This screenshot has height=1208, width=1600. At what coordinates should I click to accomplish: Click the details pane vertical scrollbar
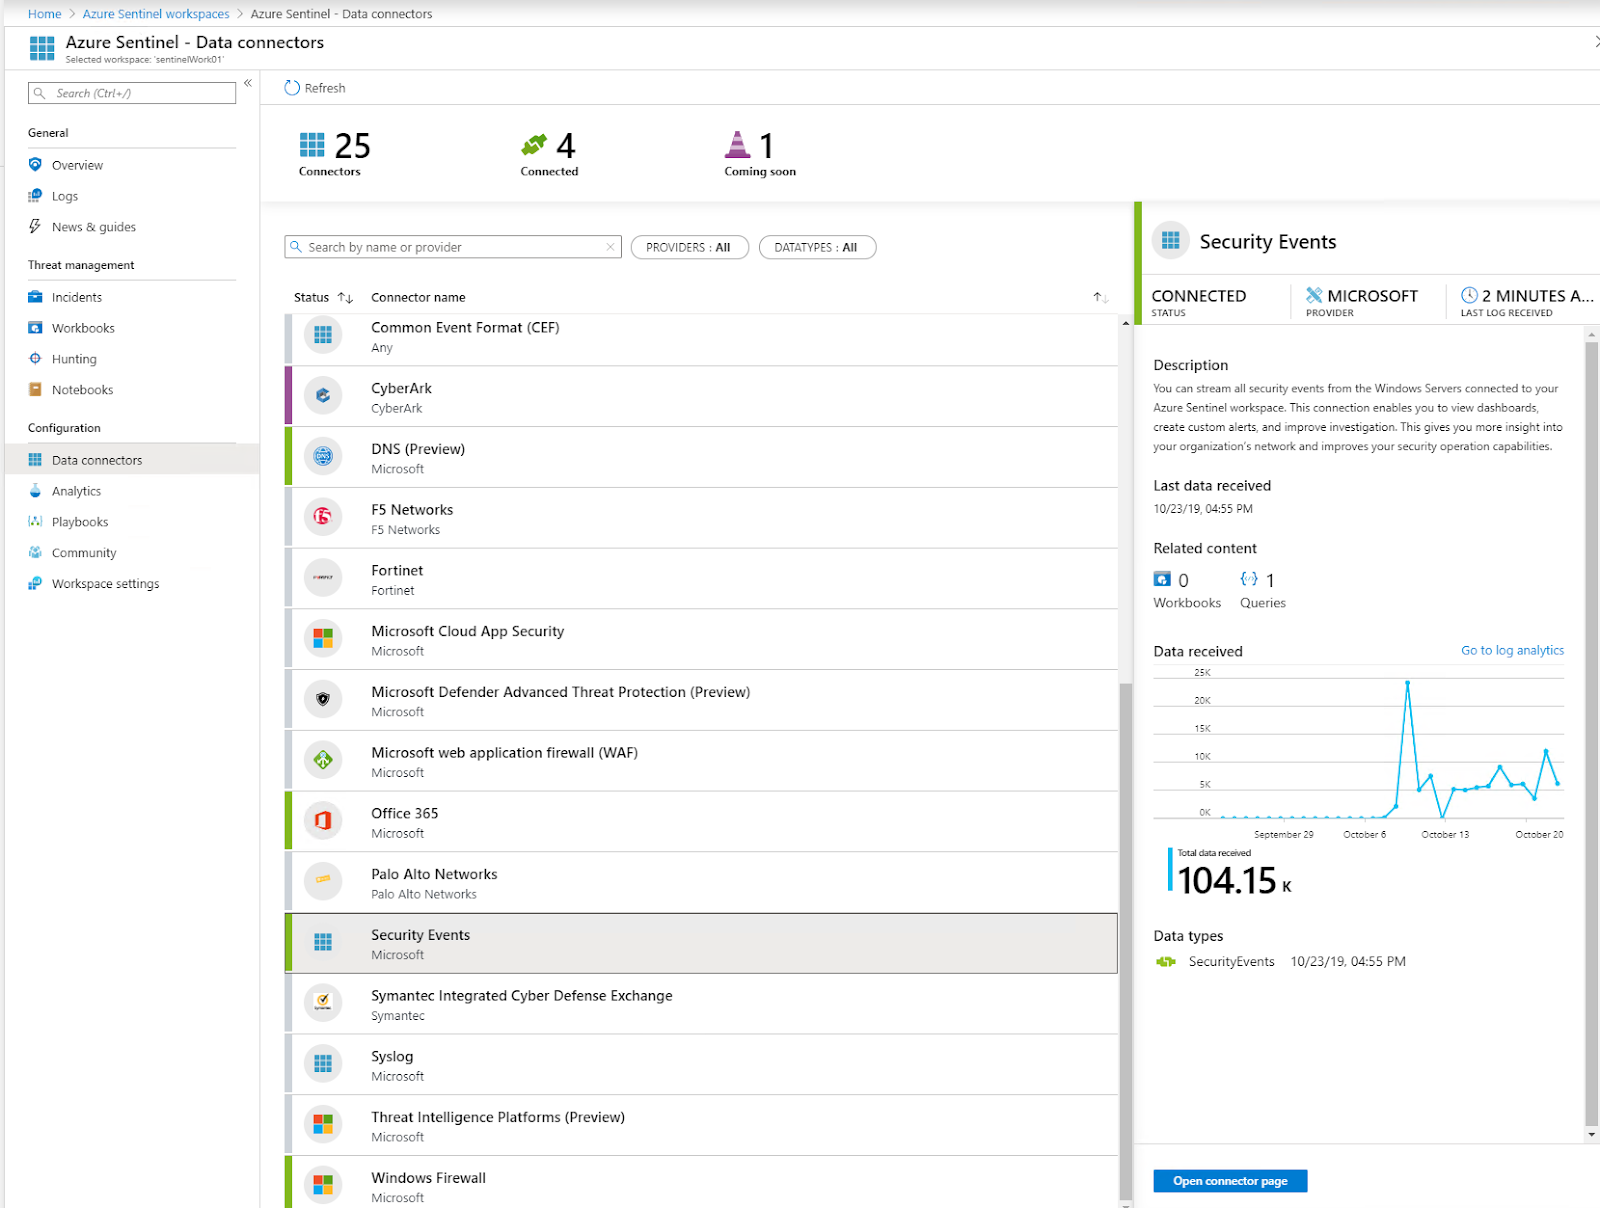[x=1591, y=735]
